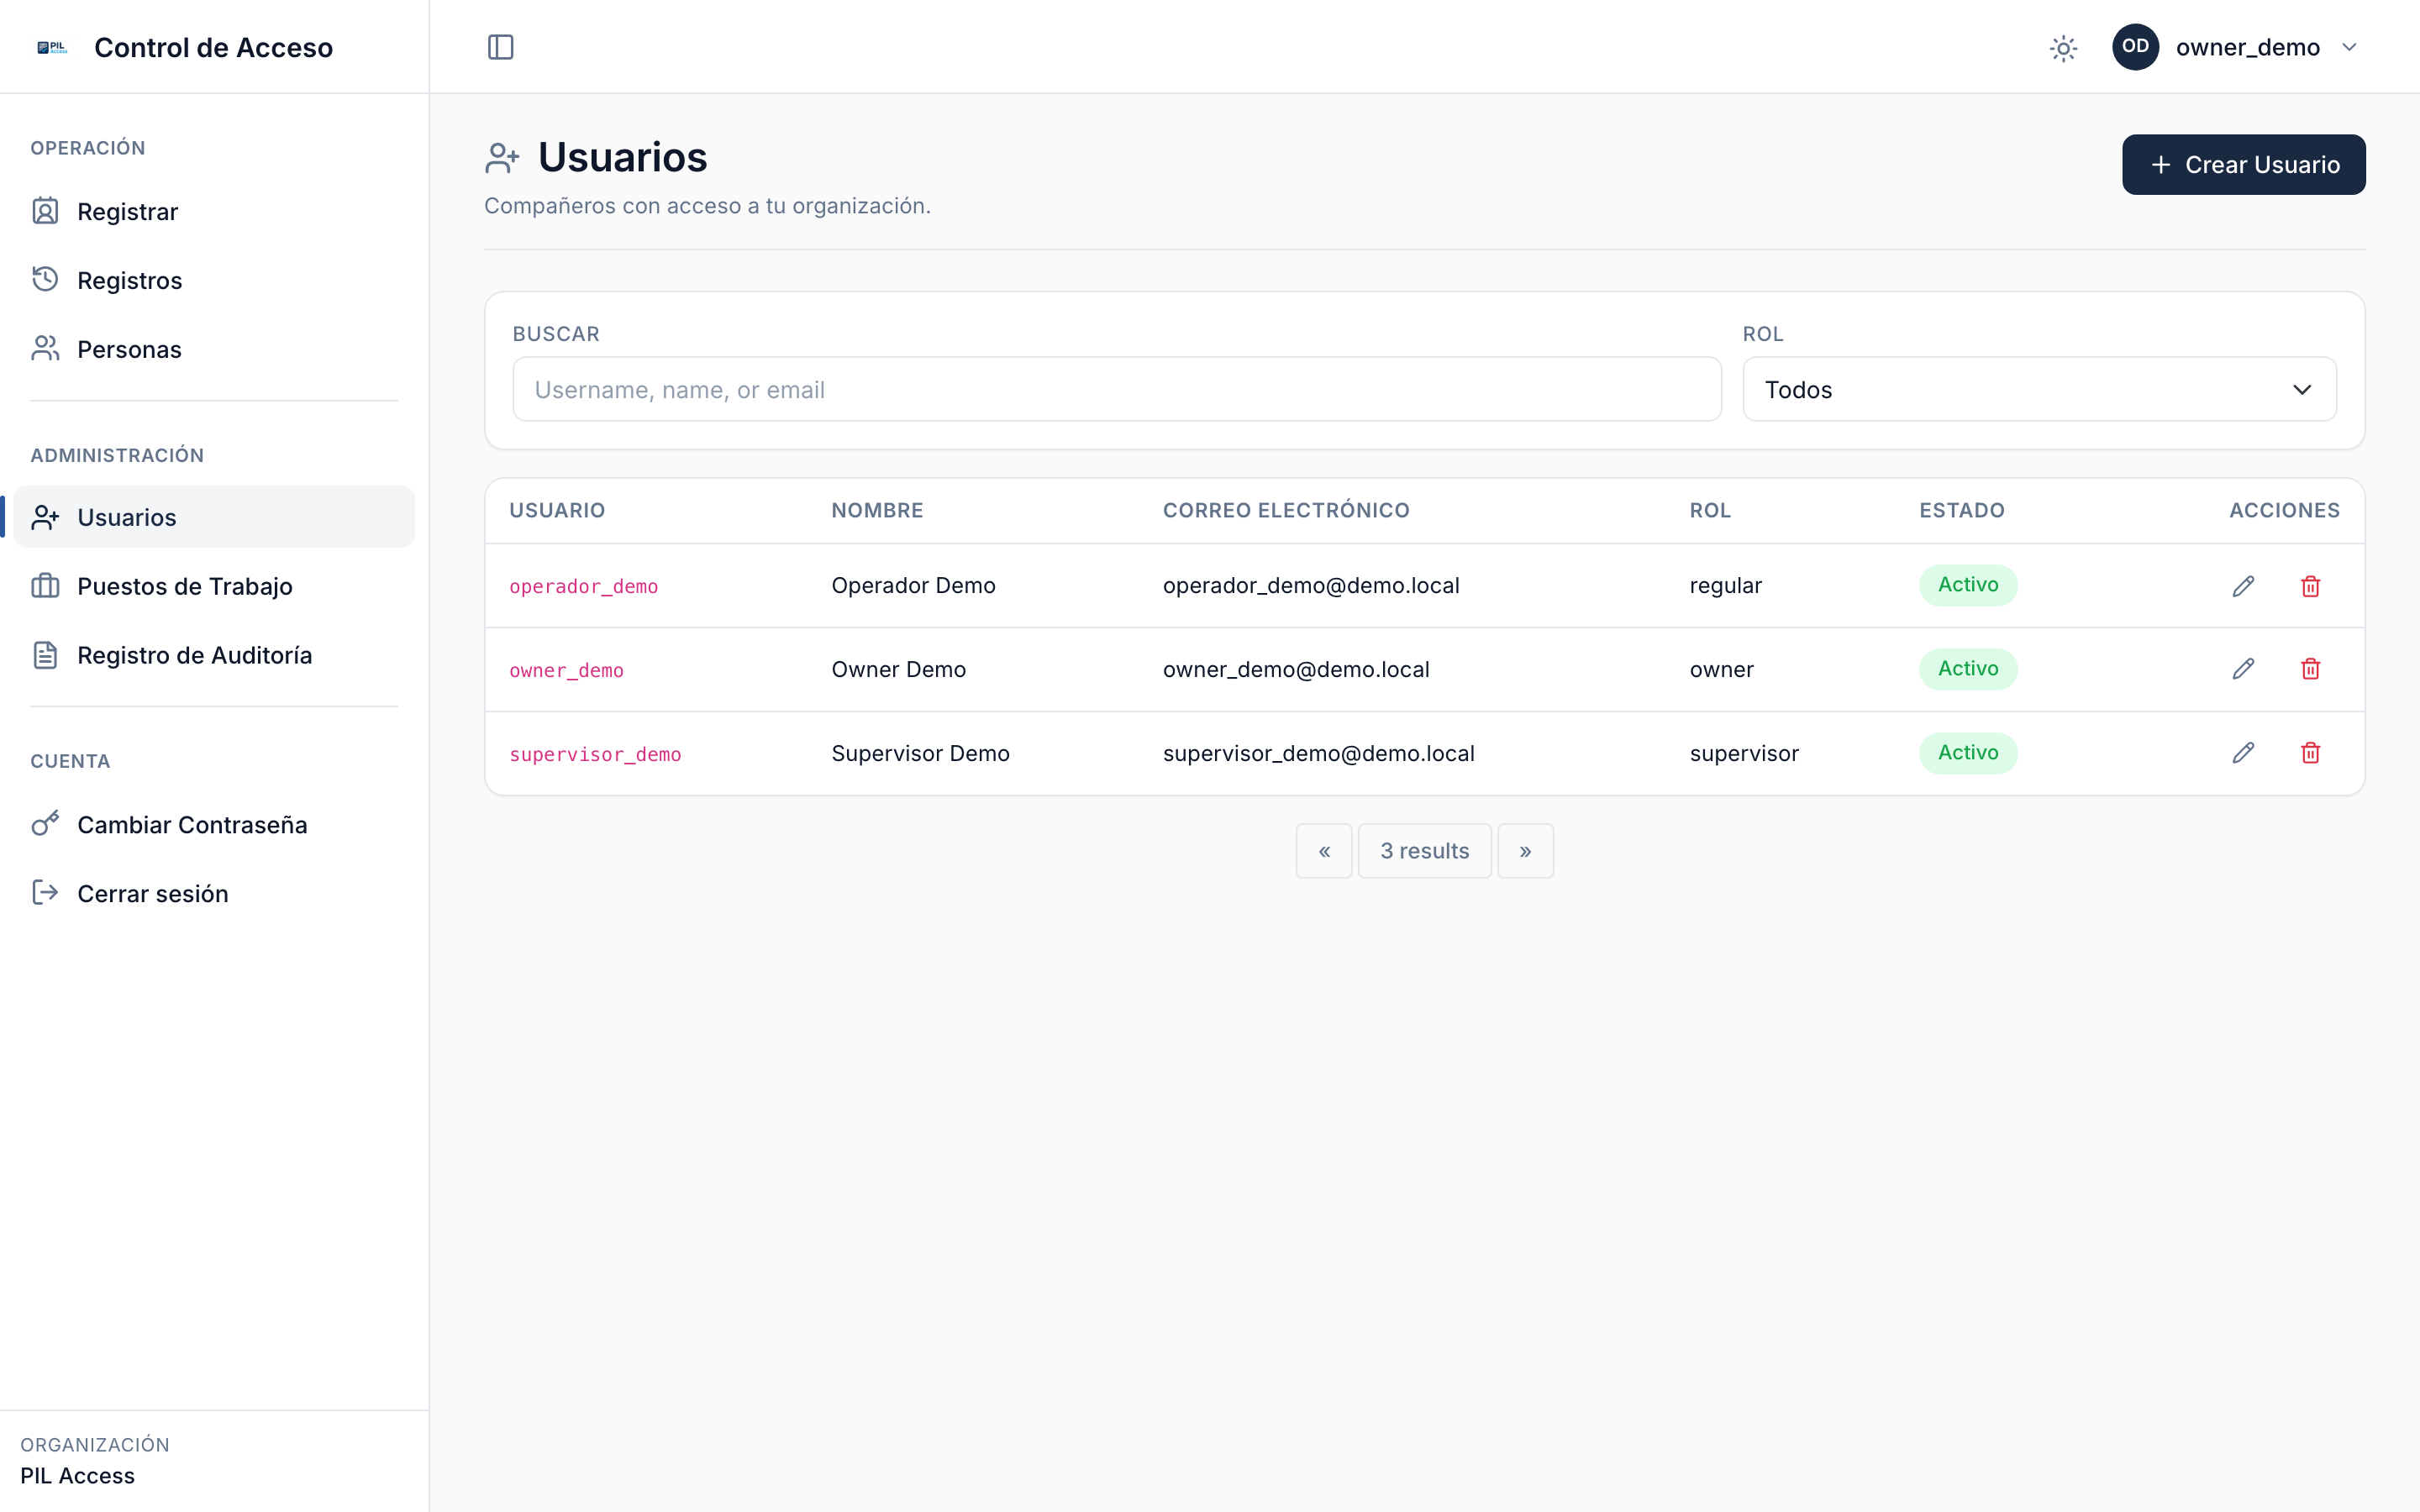The width and height of the screenshot is (2420, 1512).
Task: Click the ACCIONES column header
Action: (x=2284, y=510)
